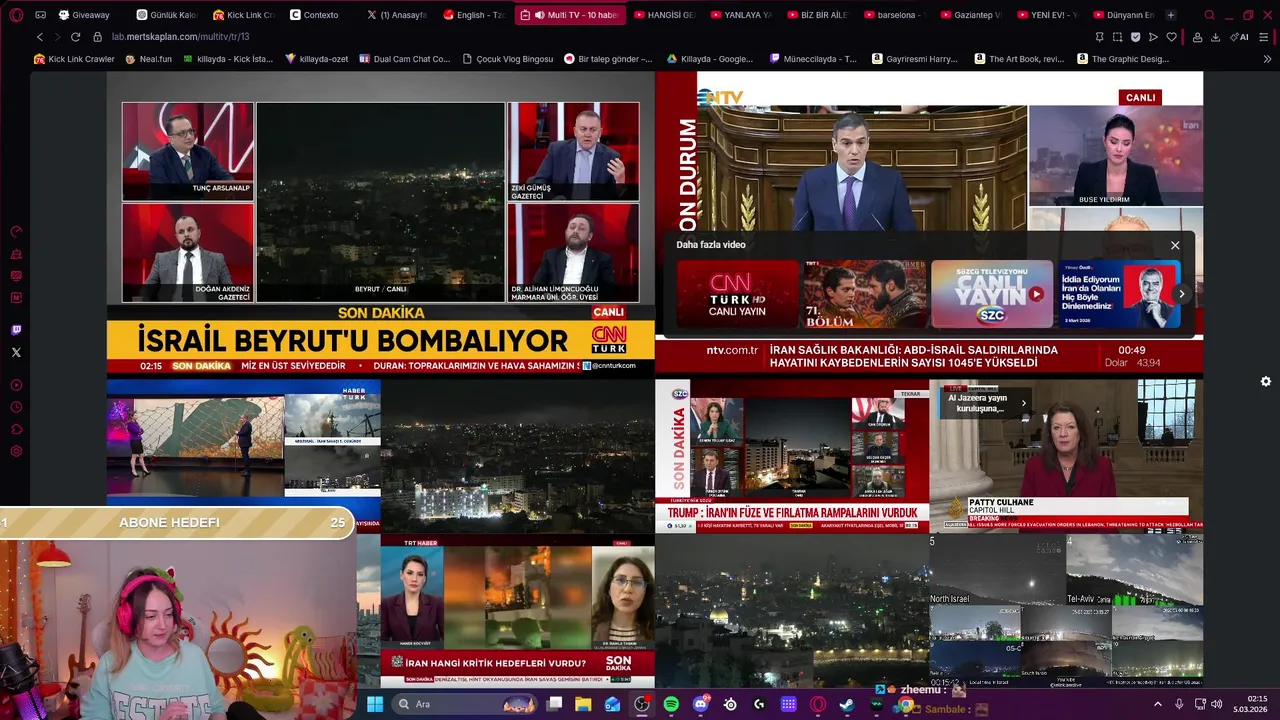The width and height of the screenshot is (1280, 720).
Task: Open X panel in the Opera sidebar
Action: (16, 352)
